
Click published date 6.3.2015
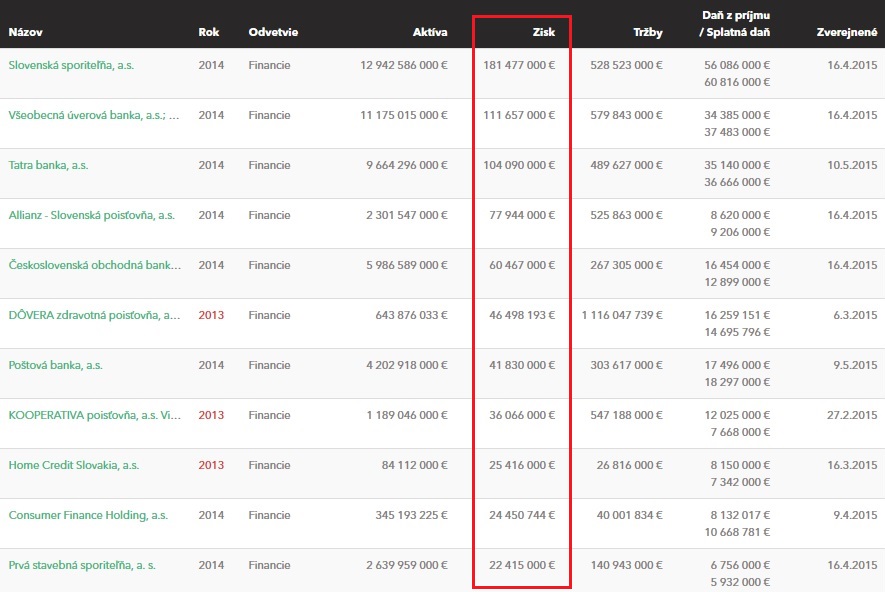(x=855, y=315)
